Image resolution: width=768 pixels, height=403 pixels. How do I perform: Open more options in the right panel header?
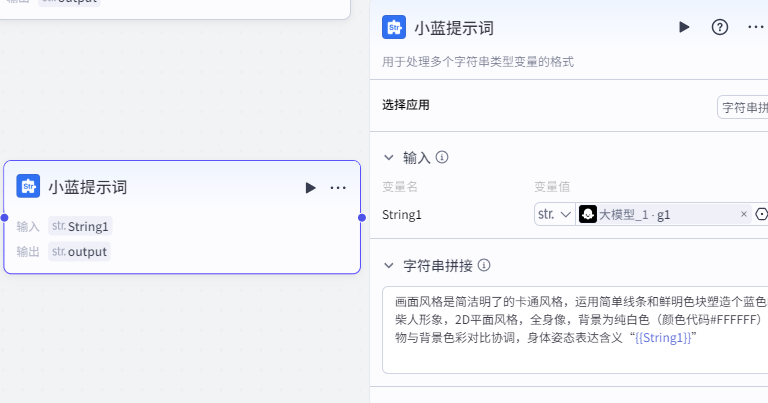point(756,27)
